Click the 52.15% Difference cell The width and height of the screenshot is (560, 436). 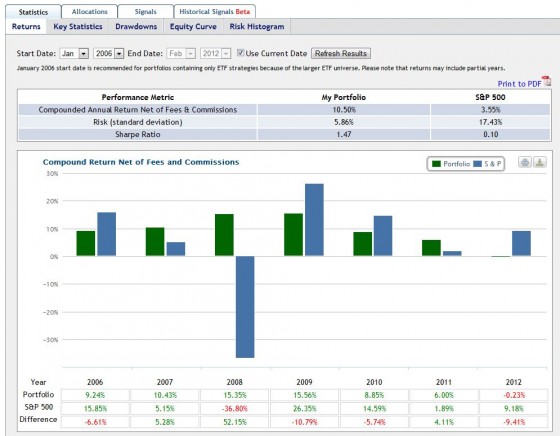(x=235, y=422)
